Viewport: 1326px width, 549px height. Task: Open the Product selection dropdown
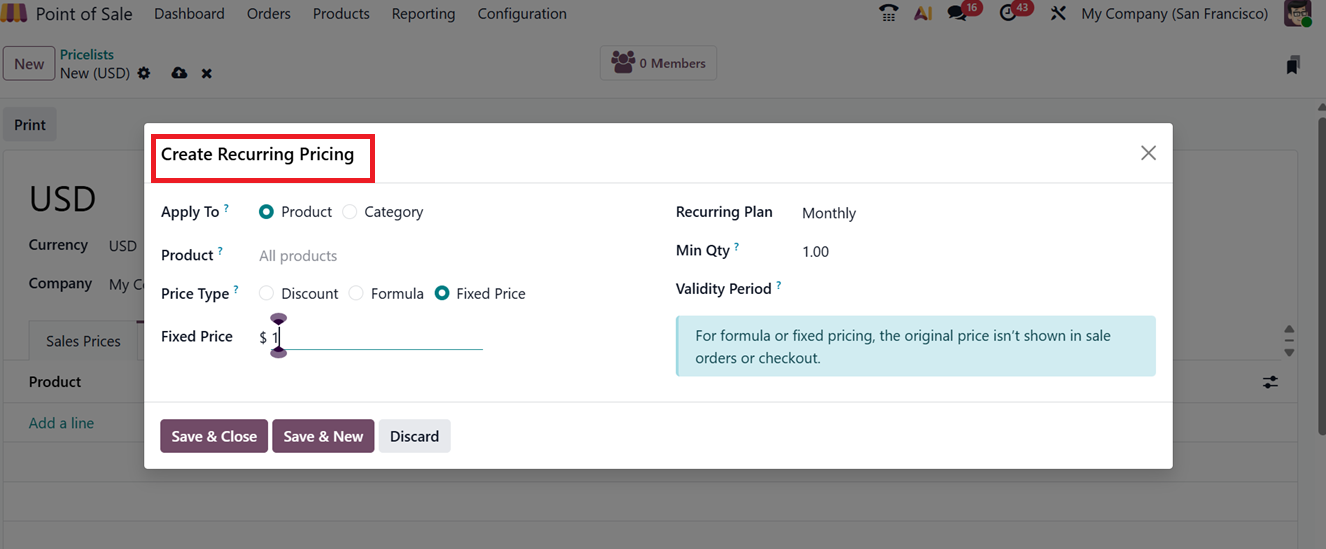370,256
